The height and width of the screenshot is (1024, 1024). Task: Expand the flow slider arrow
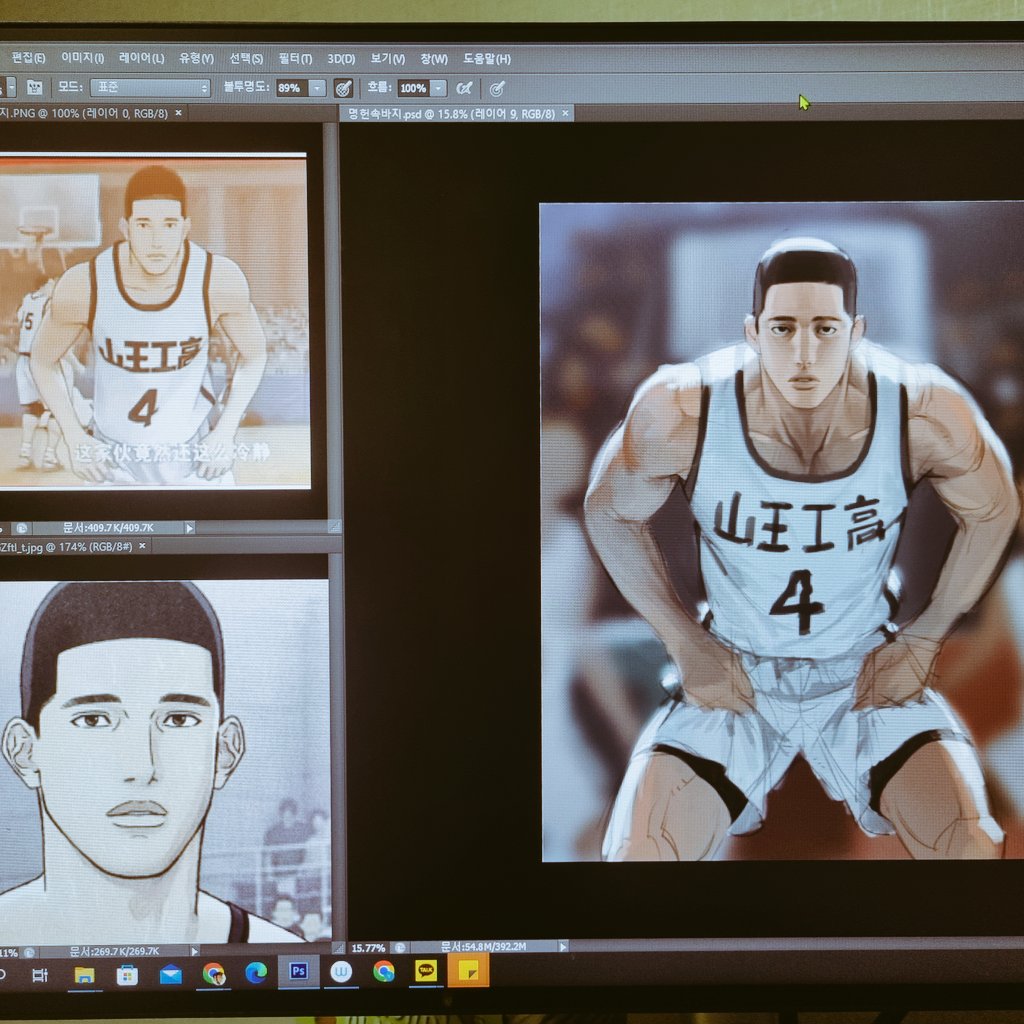[x=439, y=88]
